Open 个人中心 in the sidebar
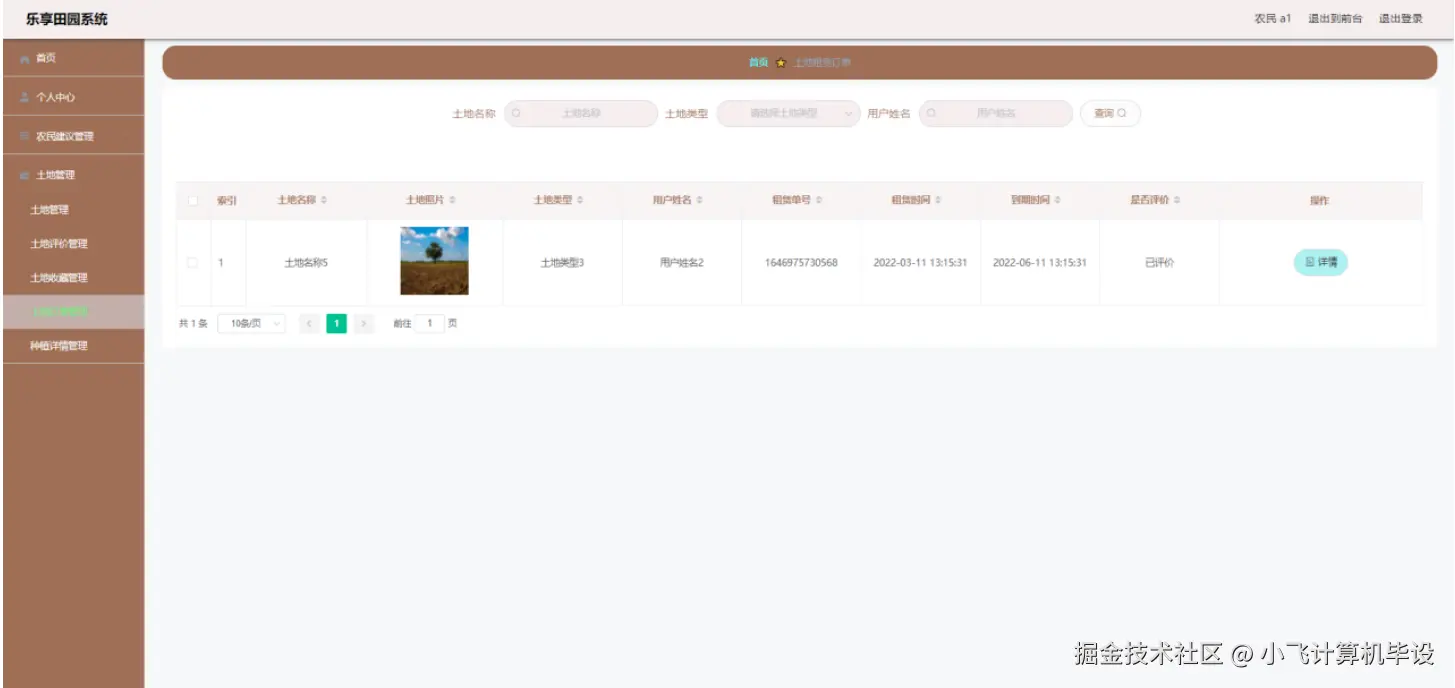Image resolution: width=1455 pixels, height=688 pixels. (73, 97)
